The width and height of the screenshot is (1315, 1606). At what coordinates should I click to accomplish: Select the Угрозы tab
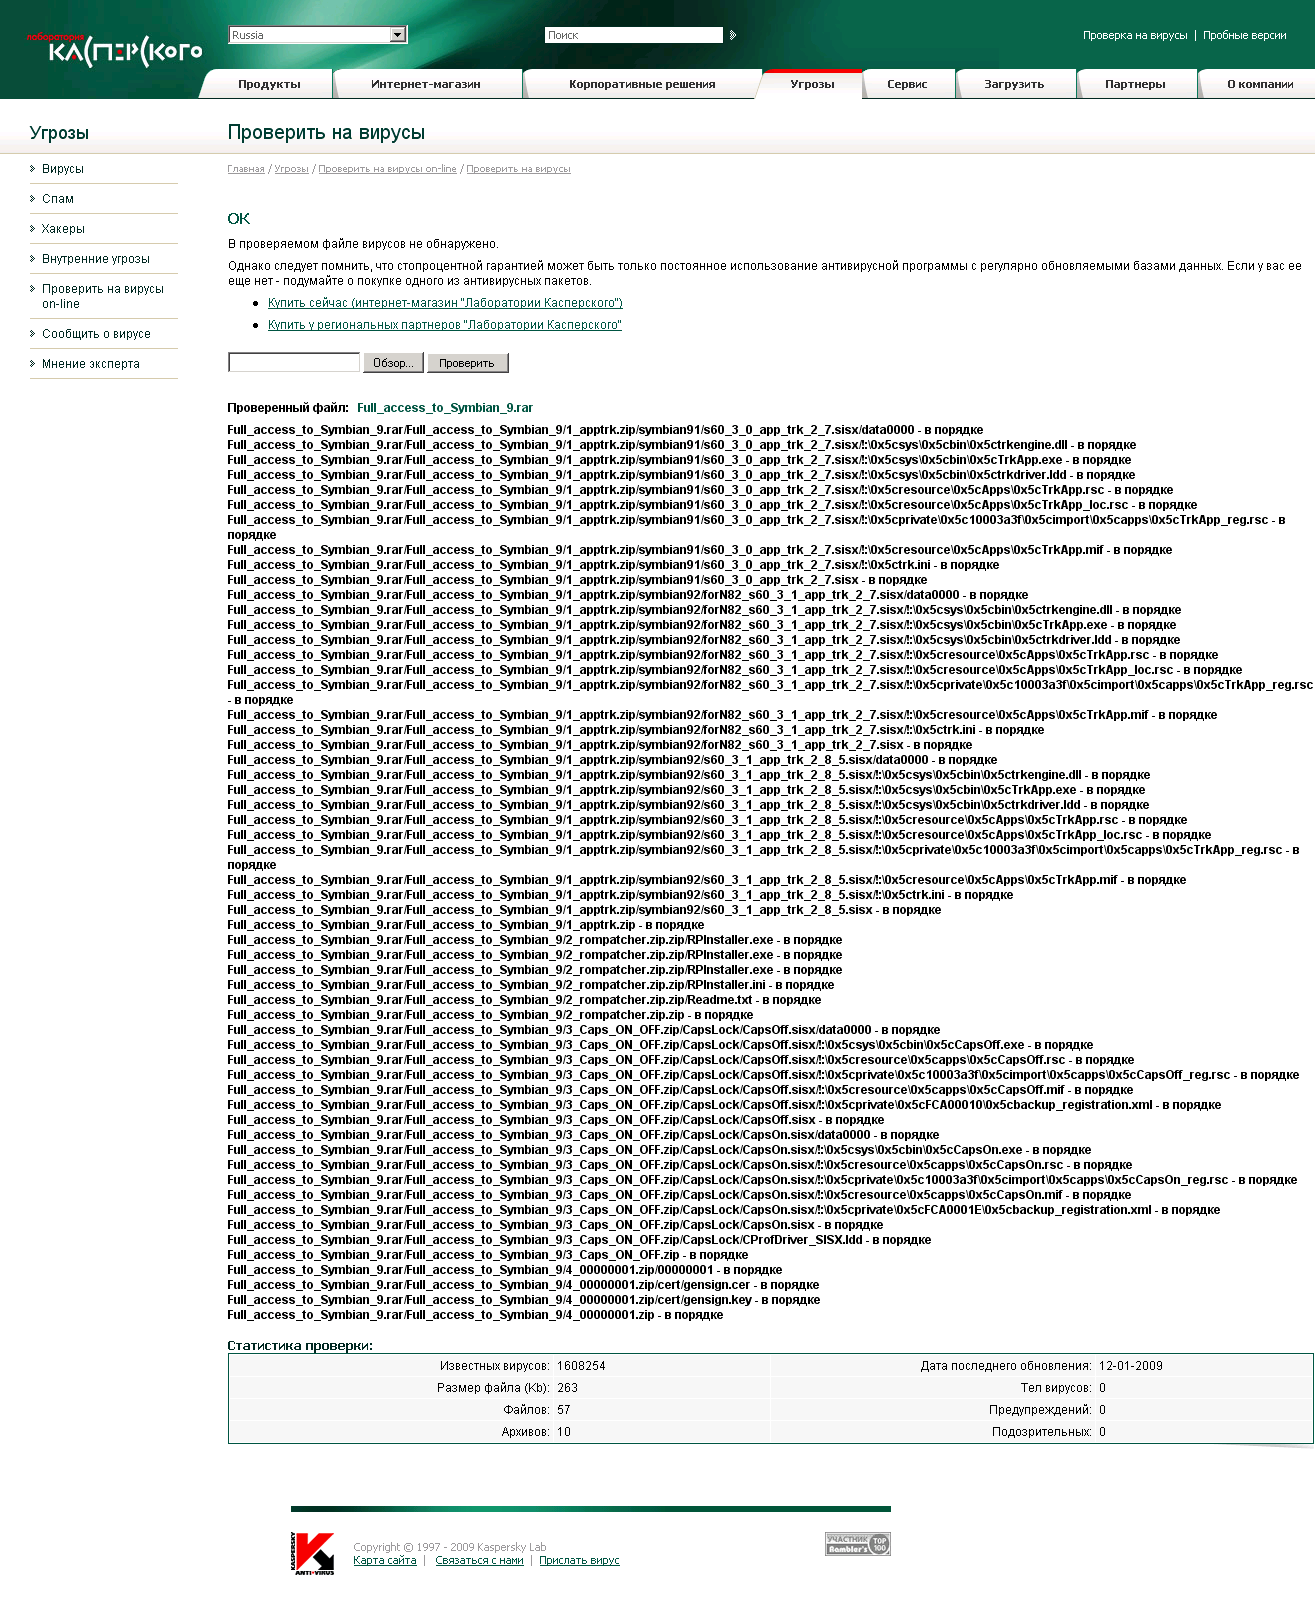[812, 84]
